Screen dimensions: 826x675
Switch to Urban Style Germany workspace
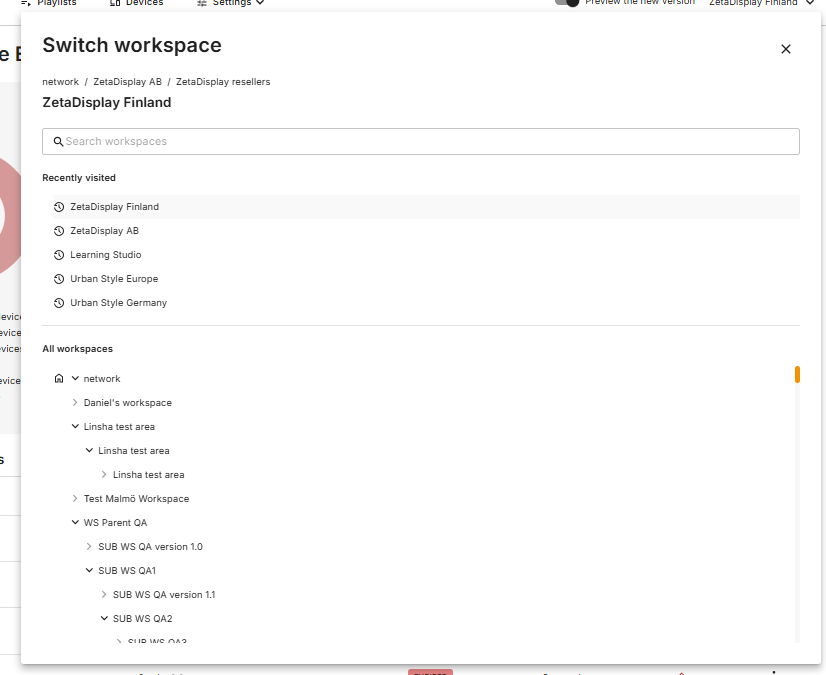(x=426, y=303)
